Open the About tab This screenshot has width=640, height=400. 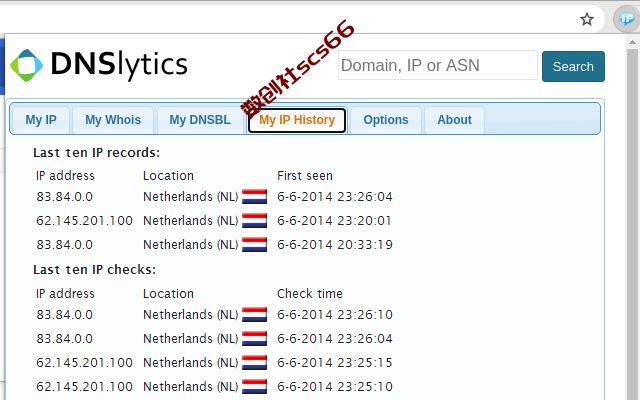[454, 120]
